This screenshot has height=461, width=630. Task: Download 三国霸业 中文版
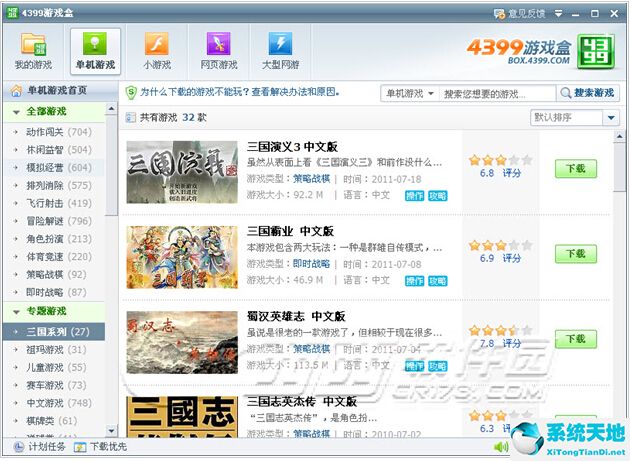(576, 254)
